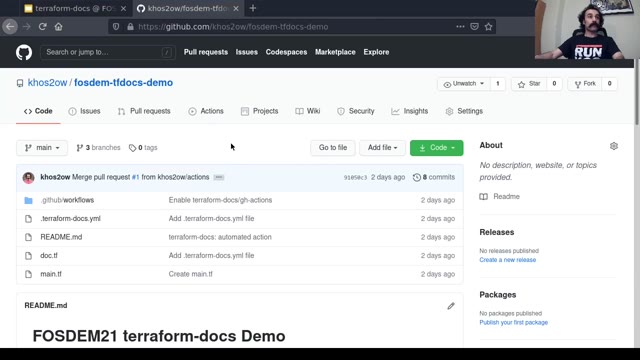640x360 pixels.
Task: Click khos2ow avatar in latest commit row
Action: click(x=28, y=178)
